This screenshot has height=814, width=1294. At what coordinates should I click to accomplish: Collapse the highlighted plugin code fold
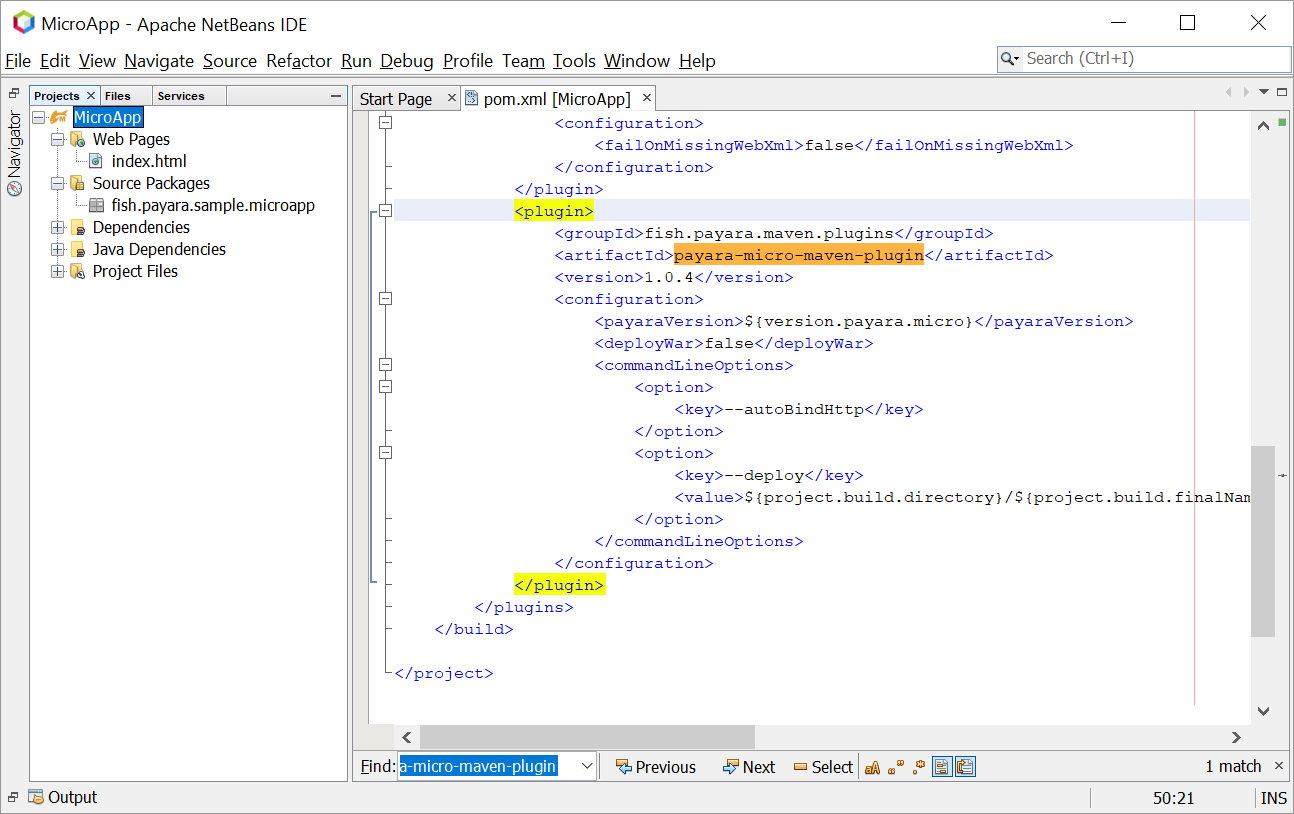385,211
